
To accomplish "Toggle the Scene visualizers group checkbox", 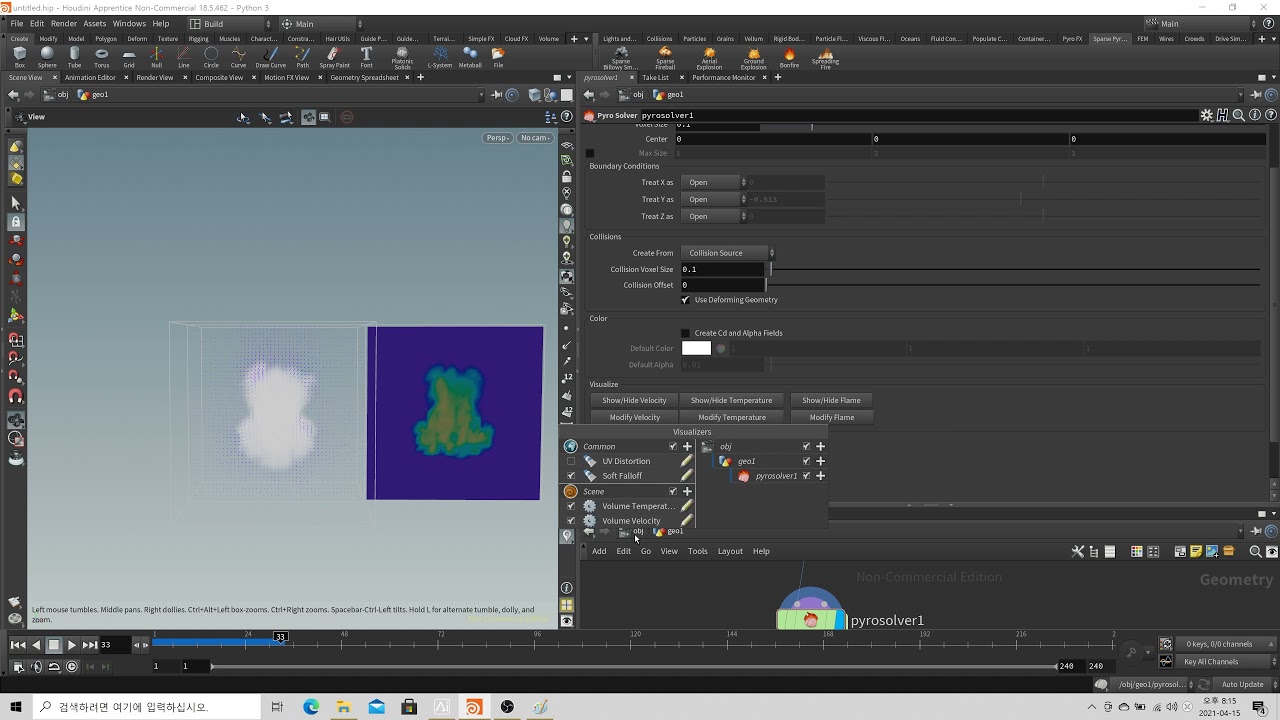I will click(673, 491).
